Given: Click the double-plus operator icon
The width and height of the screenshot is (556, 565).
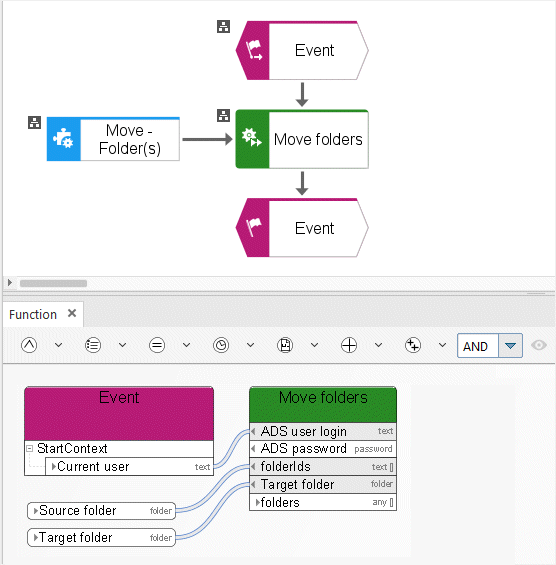Looking at the screenshot, I should point(413,345).
